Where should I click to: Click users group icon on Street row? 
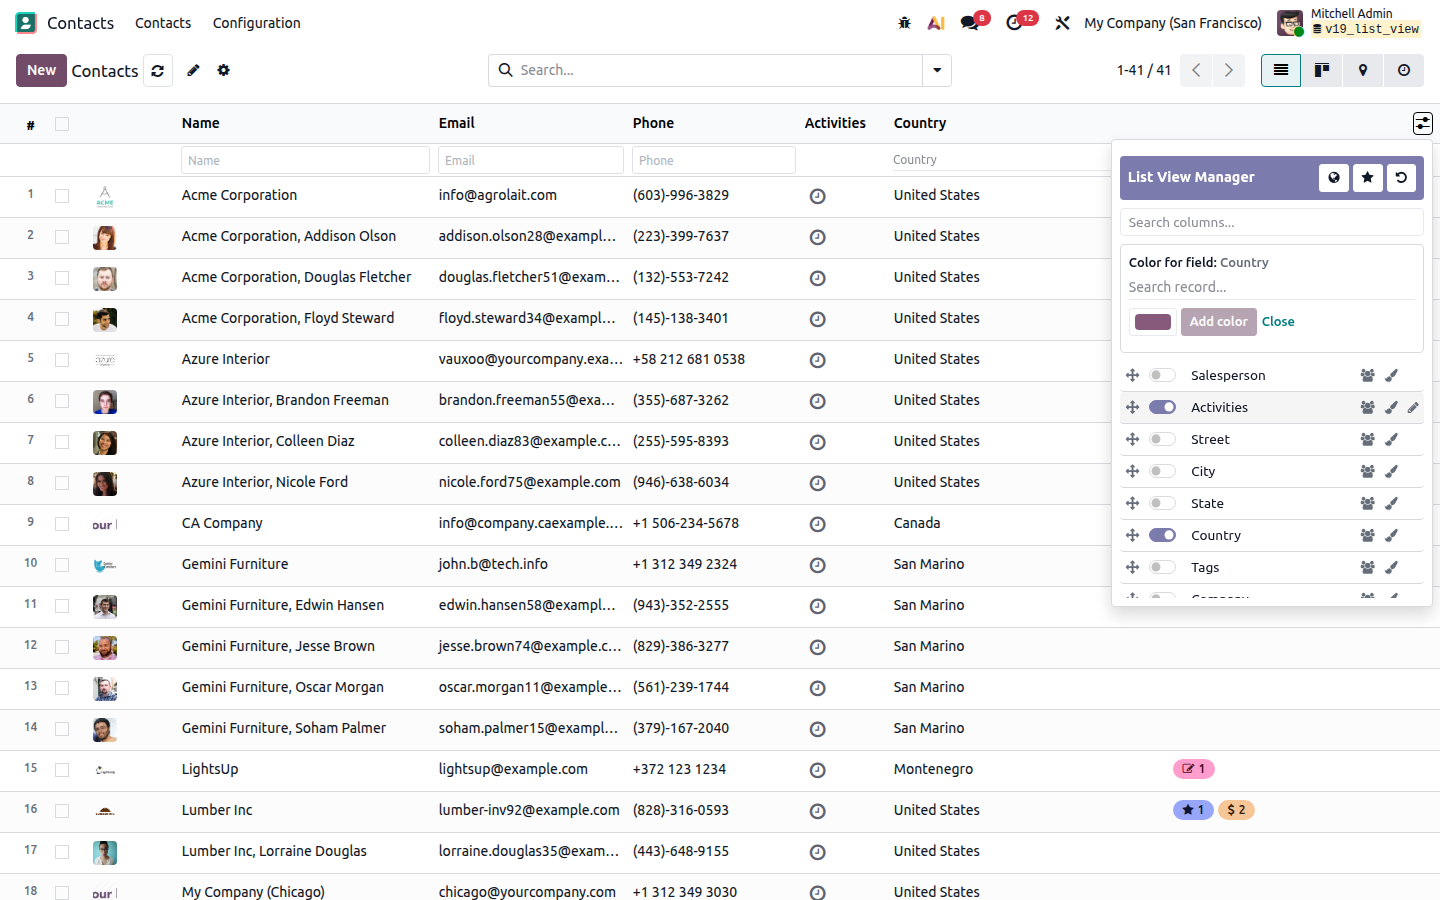click(x=1367, y=439)
